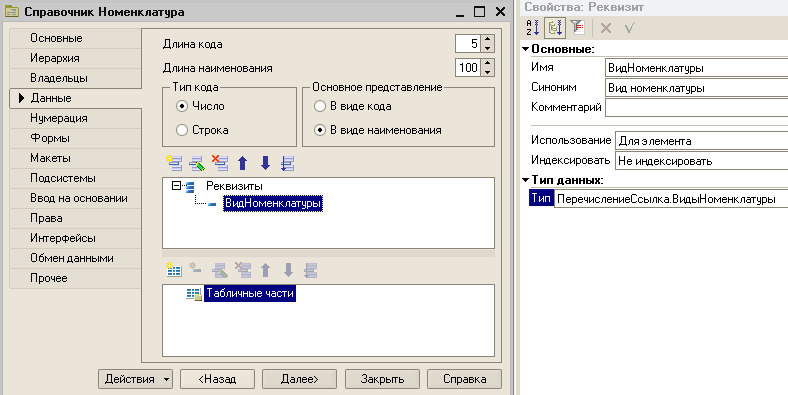
Task: Select Строка radio button for code type
Action: point(181,130)
